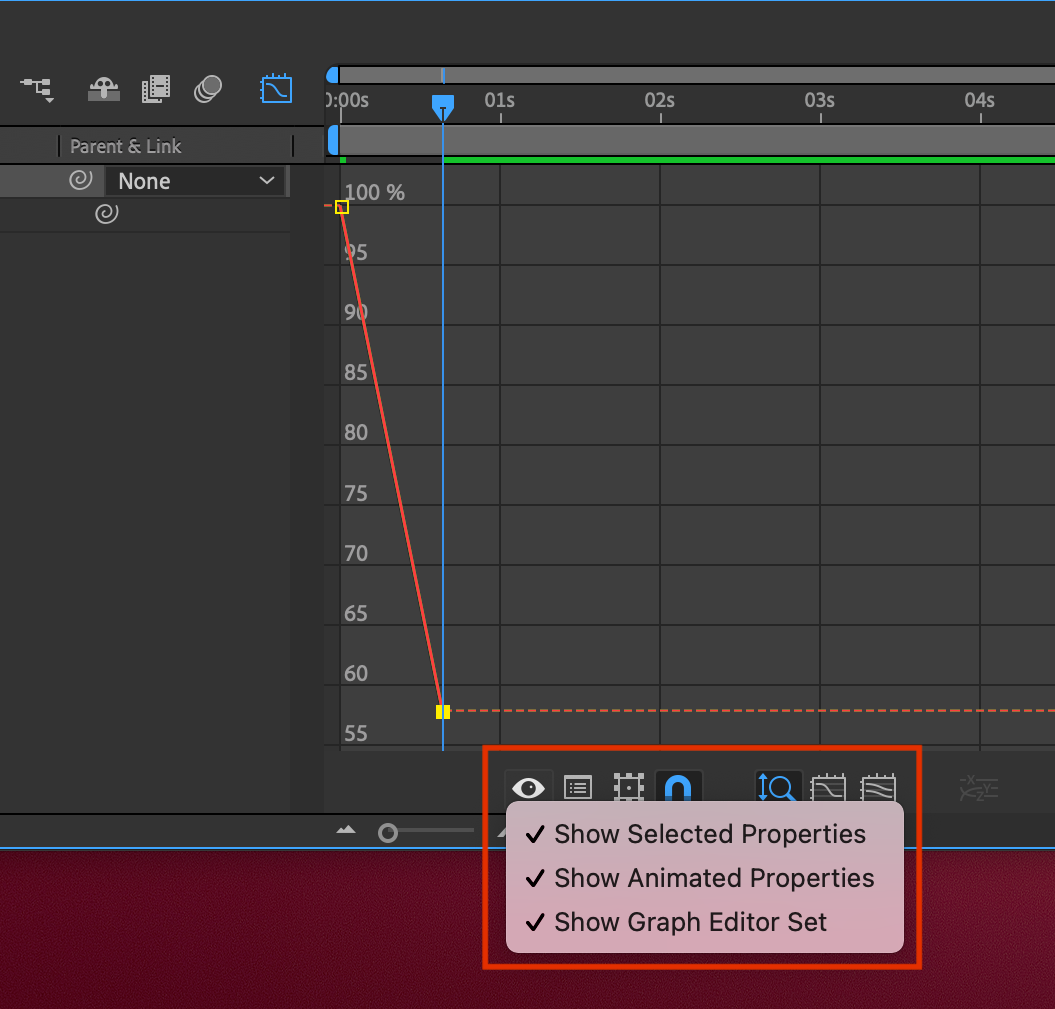Viewport: 1055px width, 1009px height.
Task: Enable hiding of shy layers
Action: pyautogui.click(x=104, y=90)
